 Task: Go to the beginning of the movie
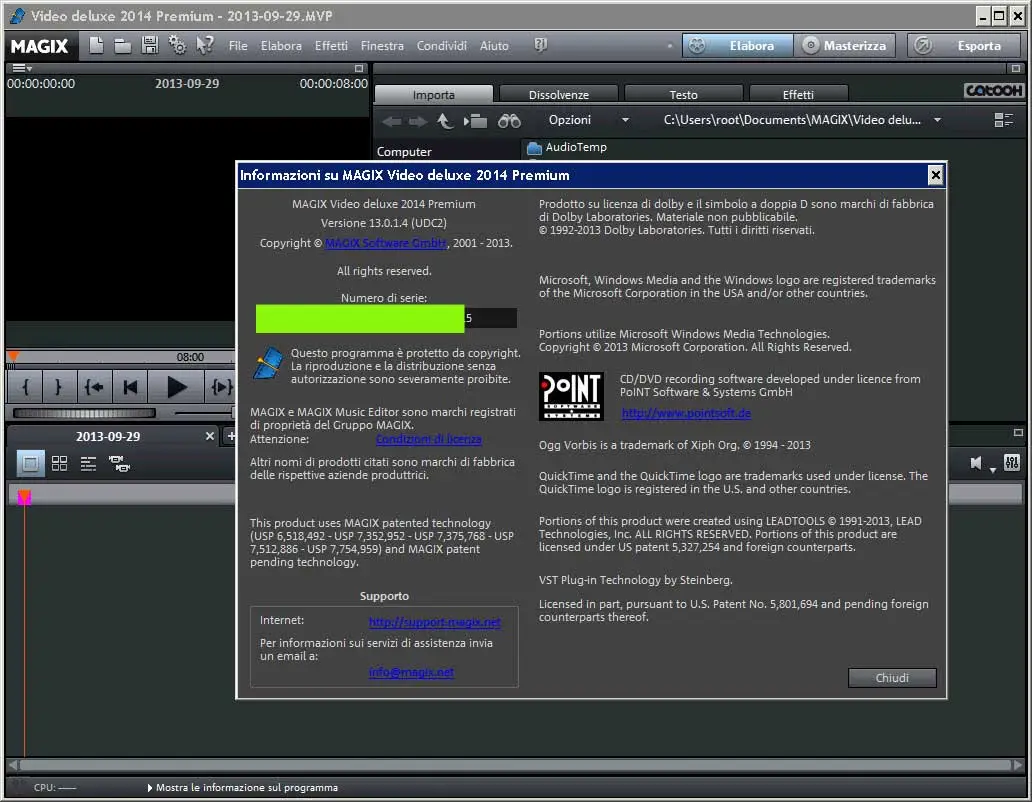click(130, 387)
